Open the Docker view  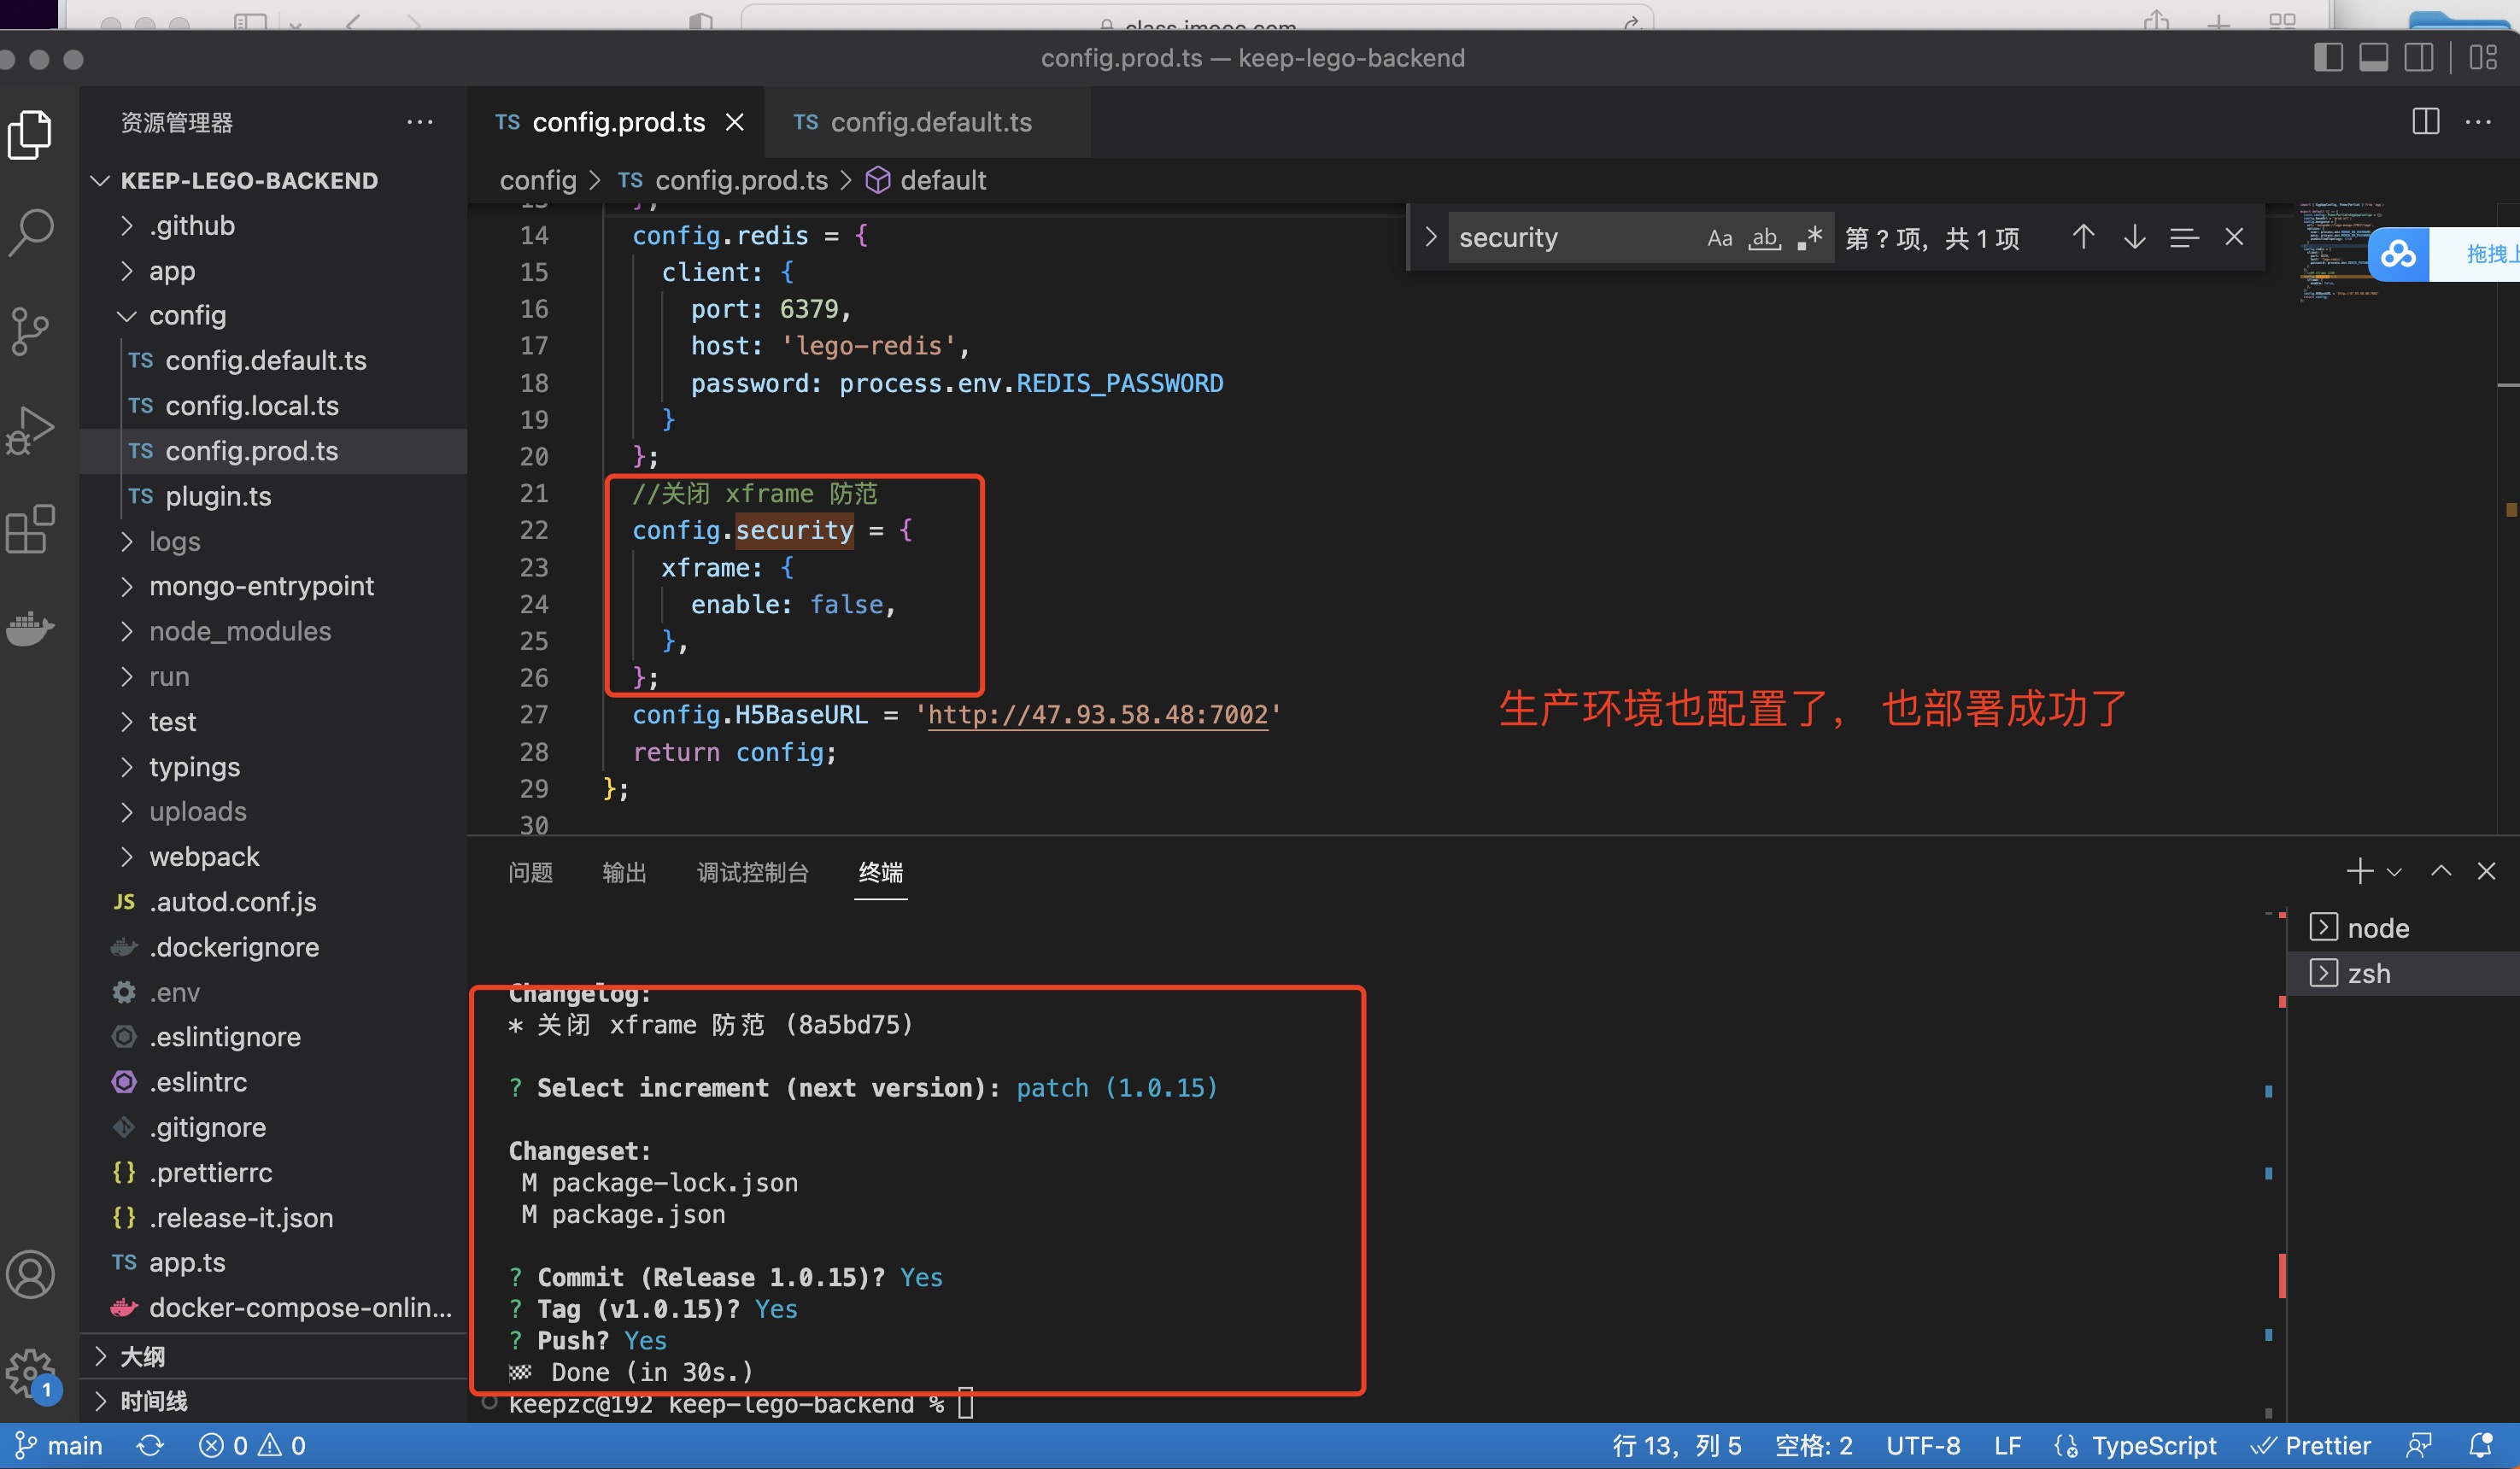click(x=31, y=628)
